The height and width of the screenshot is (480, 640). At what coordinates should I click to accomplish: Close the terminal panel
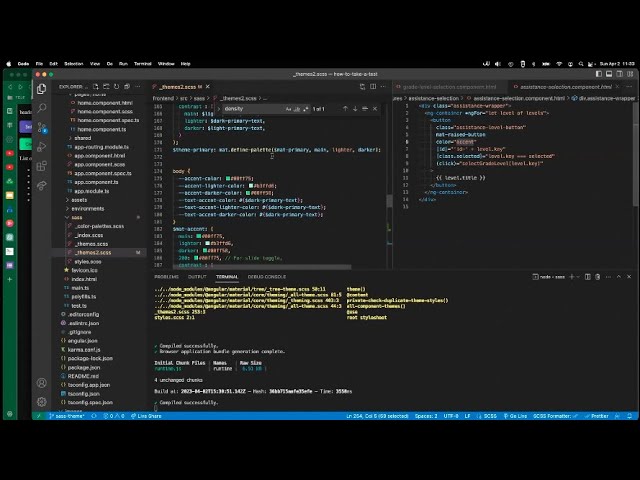pos(629,277)
